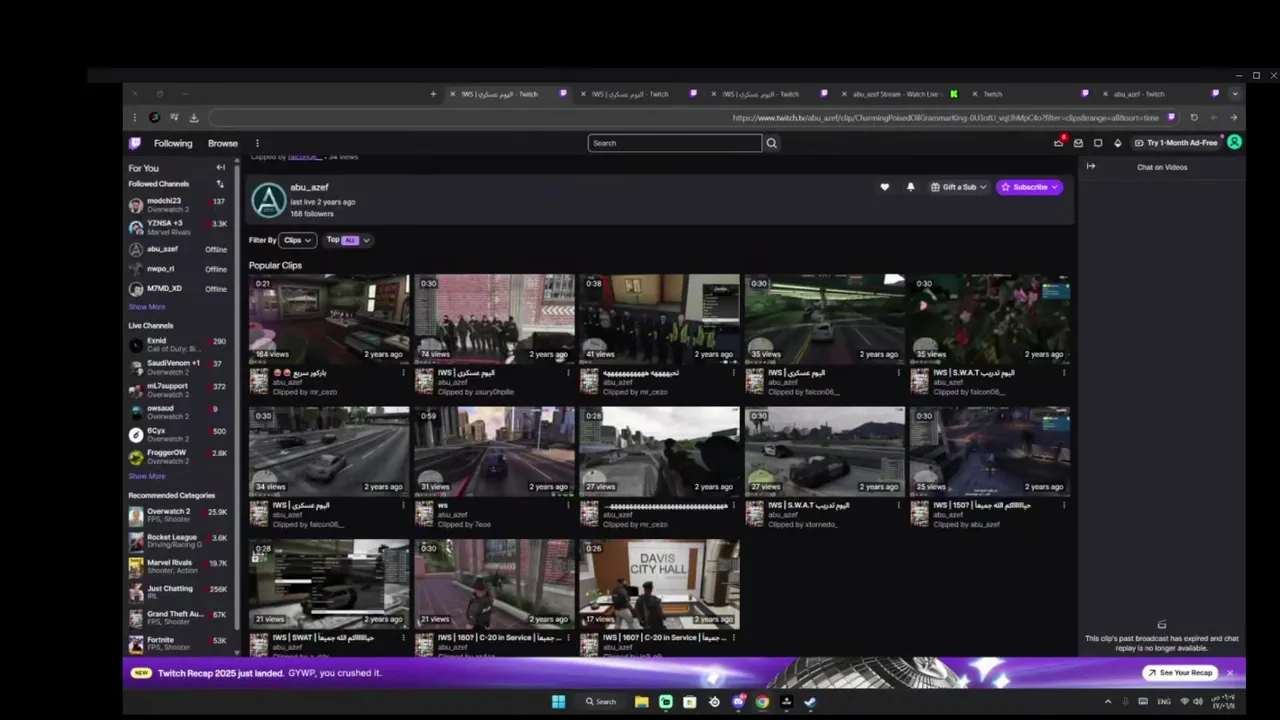The image size is (1280, 720).
Task: Open the user profile avatar menu
Action: click(x=1234, y=143)
